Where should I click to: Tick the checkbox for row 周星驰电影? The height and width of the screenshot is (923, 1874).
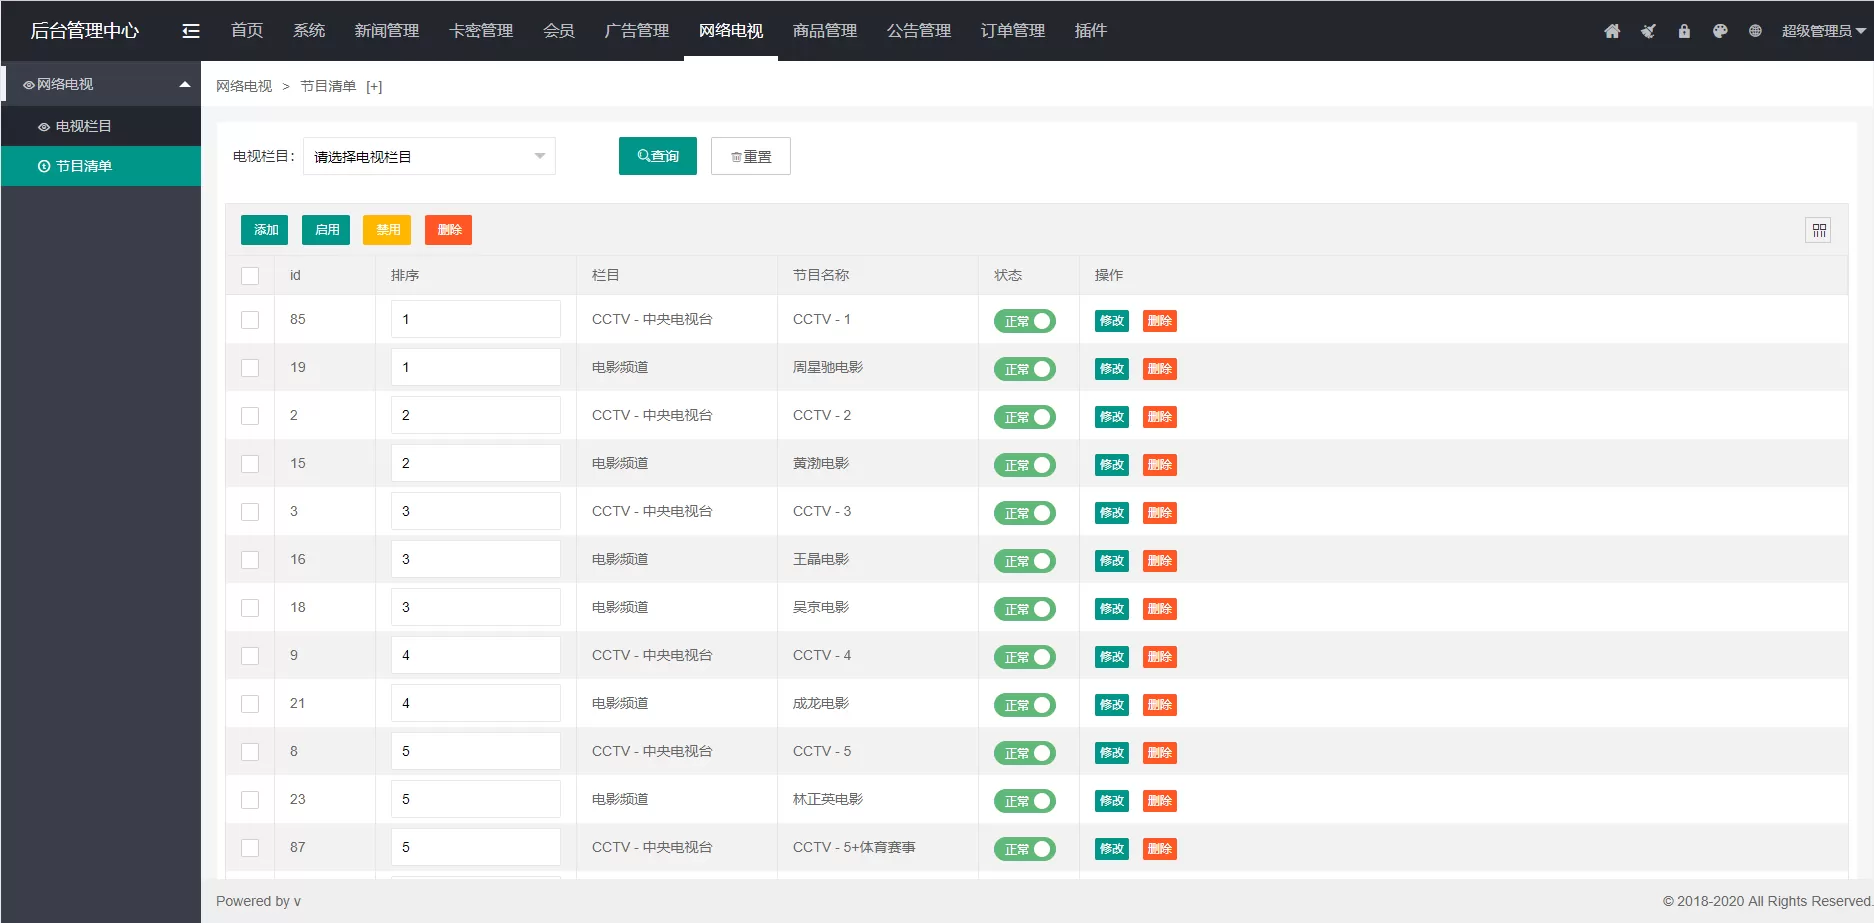pyautogui.click(x=250, y=368)
